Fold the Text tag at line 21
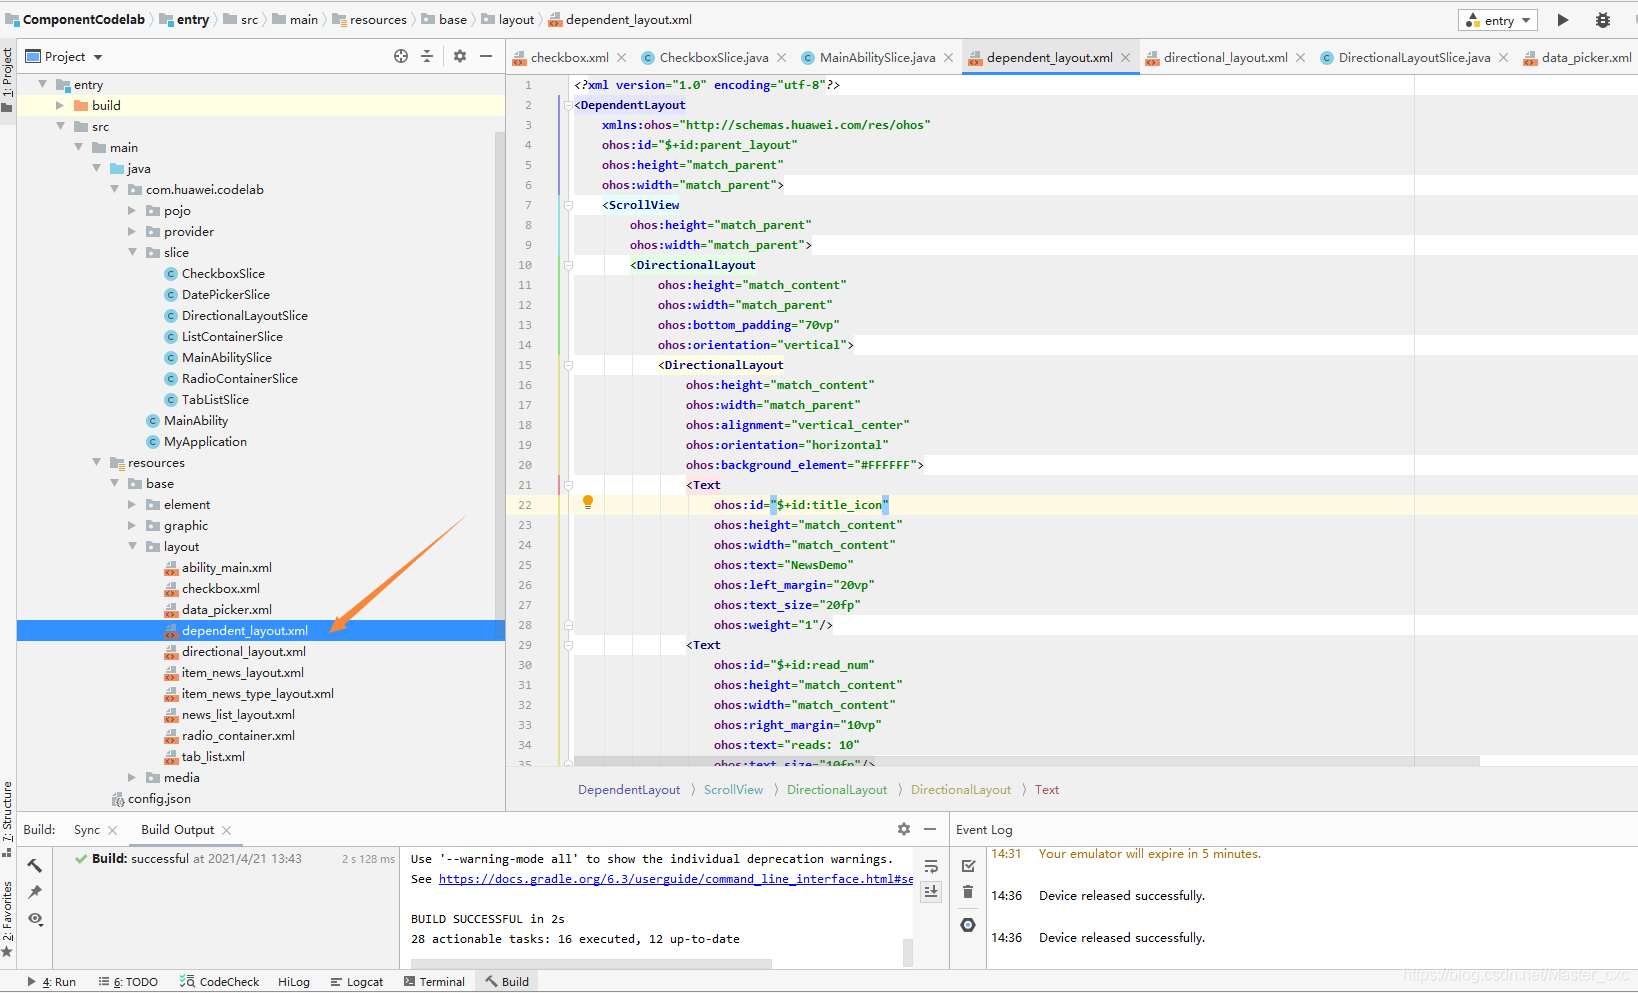The width and height of the screenshot is (1638, 993). [568, 485]
